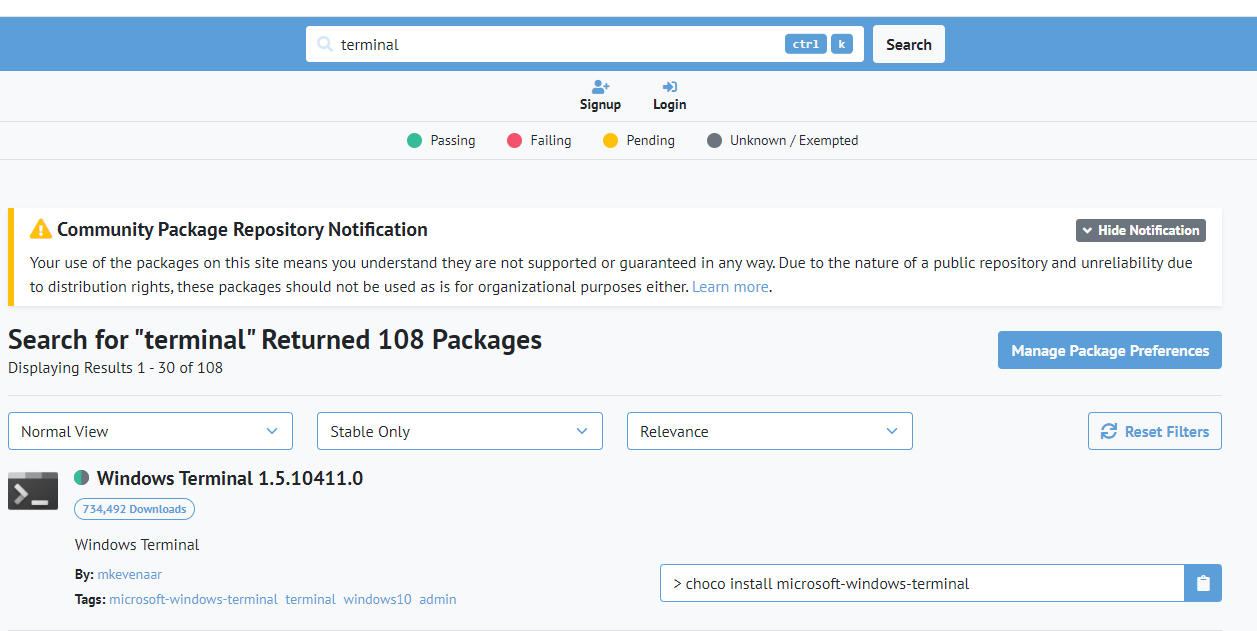Image resolution: width=1257 pixels, height=631 pixels.
Task: Click the Signup user-plus icon
Action: tap(600, 87)
